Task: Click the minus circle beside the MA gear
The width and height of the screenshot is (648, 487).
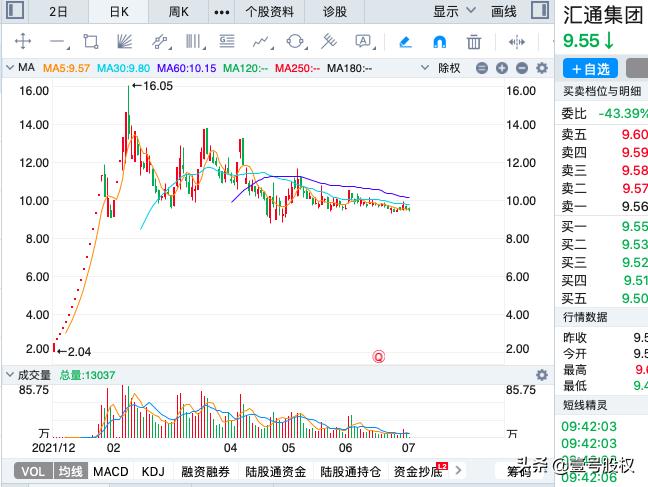Action: pos(522,68)
